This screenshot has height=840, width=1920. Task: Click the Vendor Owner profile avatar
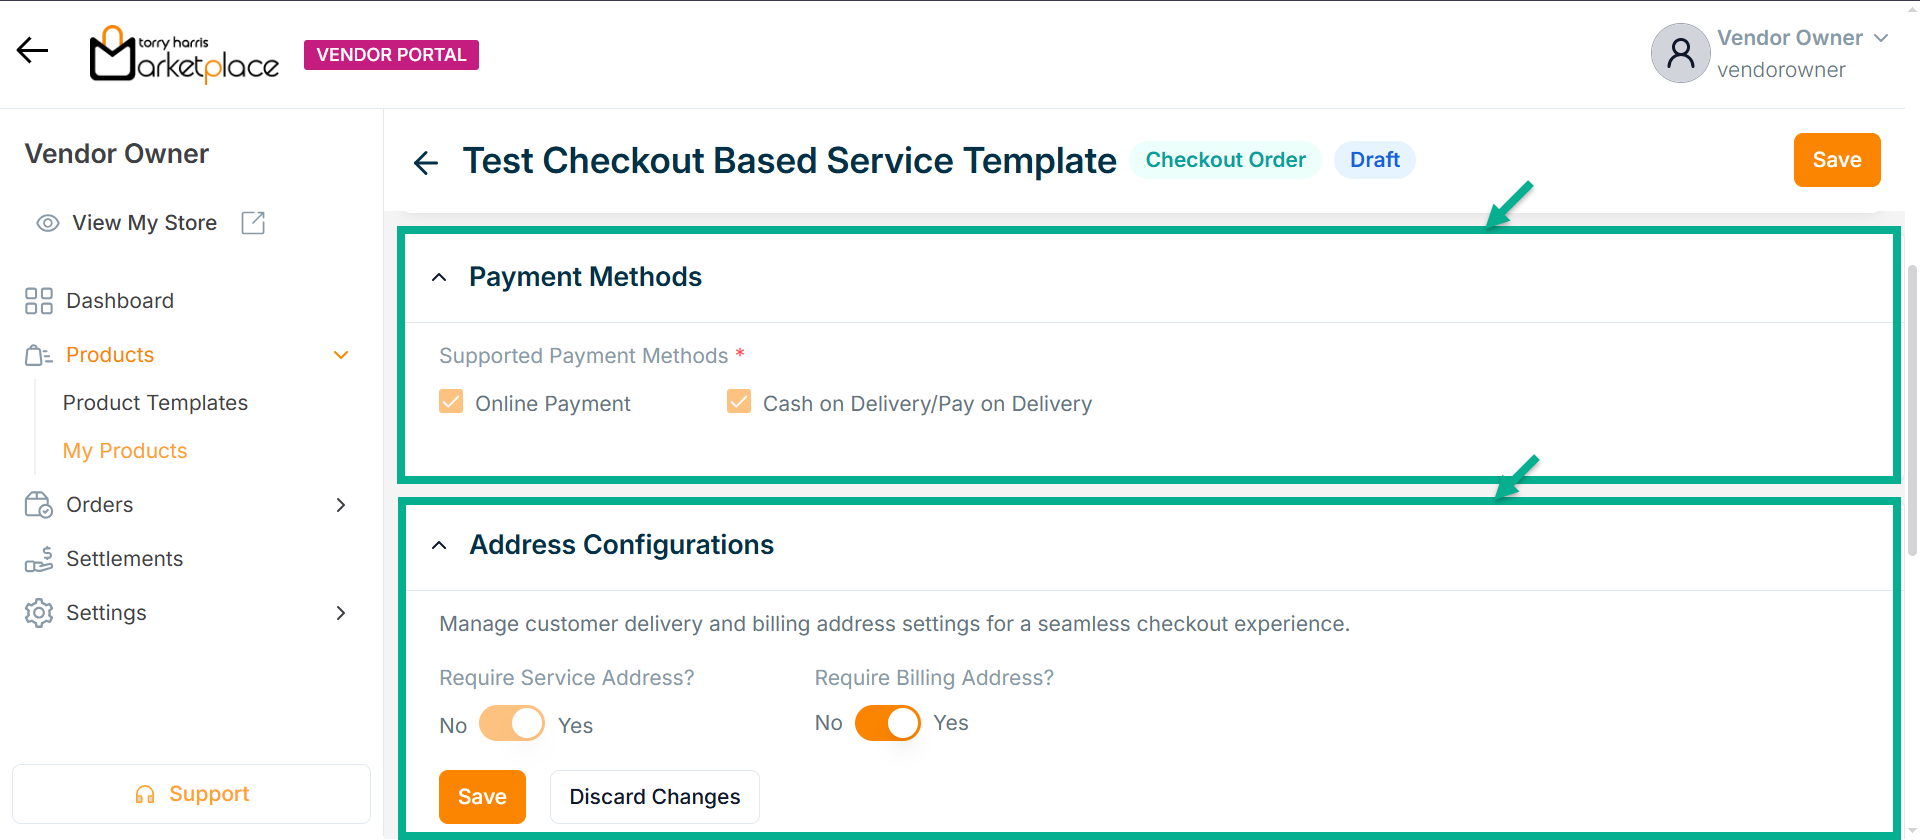1680,53
